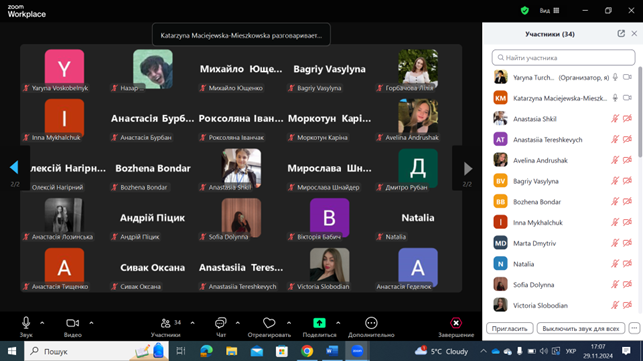Start screen sharing with Поделиться icon
The width and height of the screenshot is (643, 361).
point(319,323)
